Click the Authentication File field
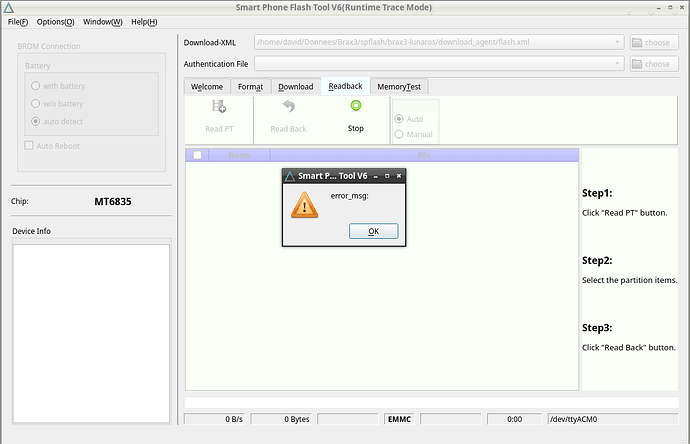This screenshot has height=444, width=690. click(439, 63)
